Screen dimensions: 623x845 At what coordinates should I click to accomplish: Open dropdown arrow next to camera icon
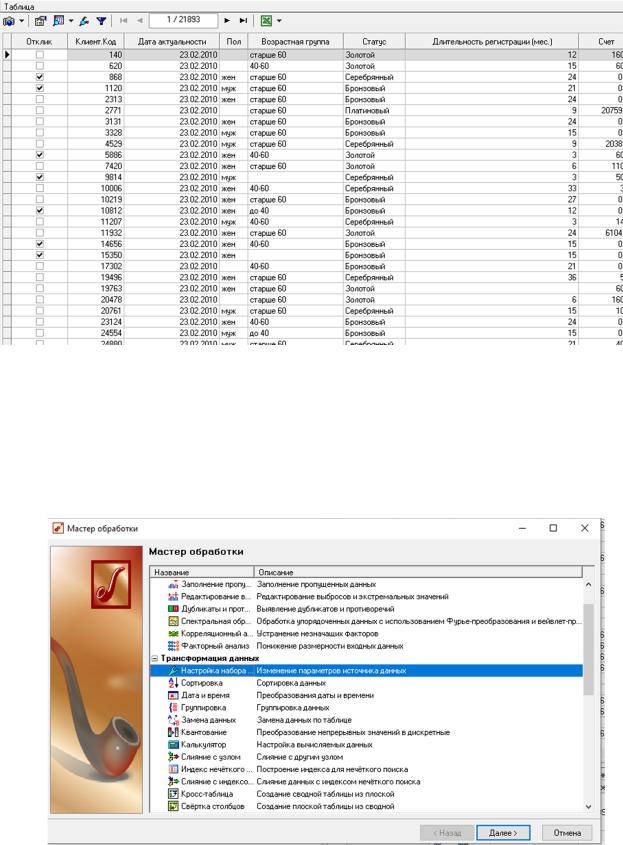pos(22,21)
